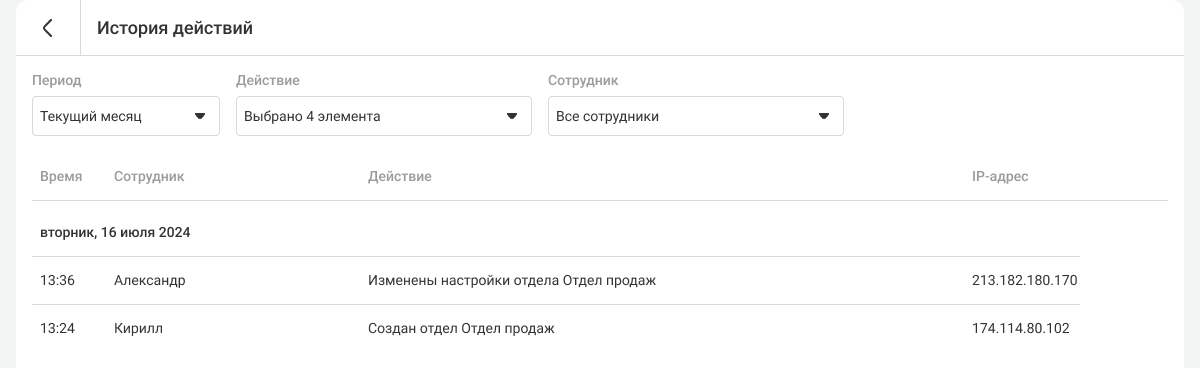Image resolution: width=1200 pixels, height=368 pixels.
Task: Click the arrow in the Период combo box
Action: [x=199, y=116]
